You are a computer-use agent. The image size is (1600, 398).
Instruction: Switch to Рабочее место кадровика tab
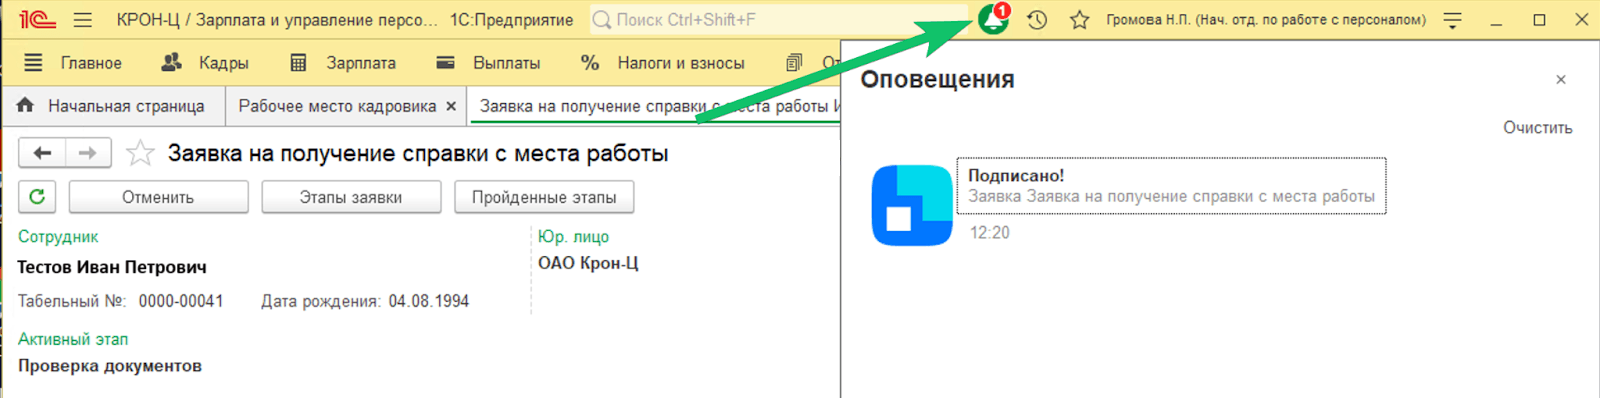coord(337,106)
